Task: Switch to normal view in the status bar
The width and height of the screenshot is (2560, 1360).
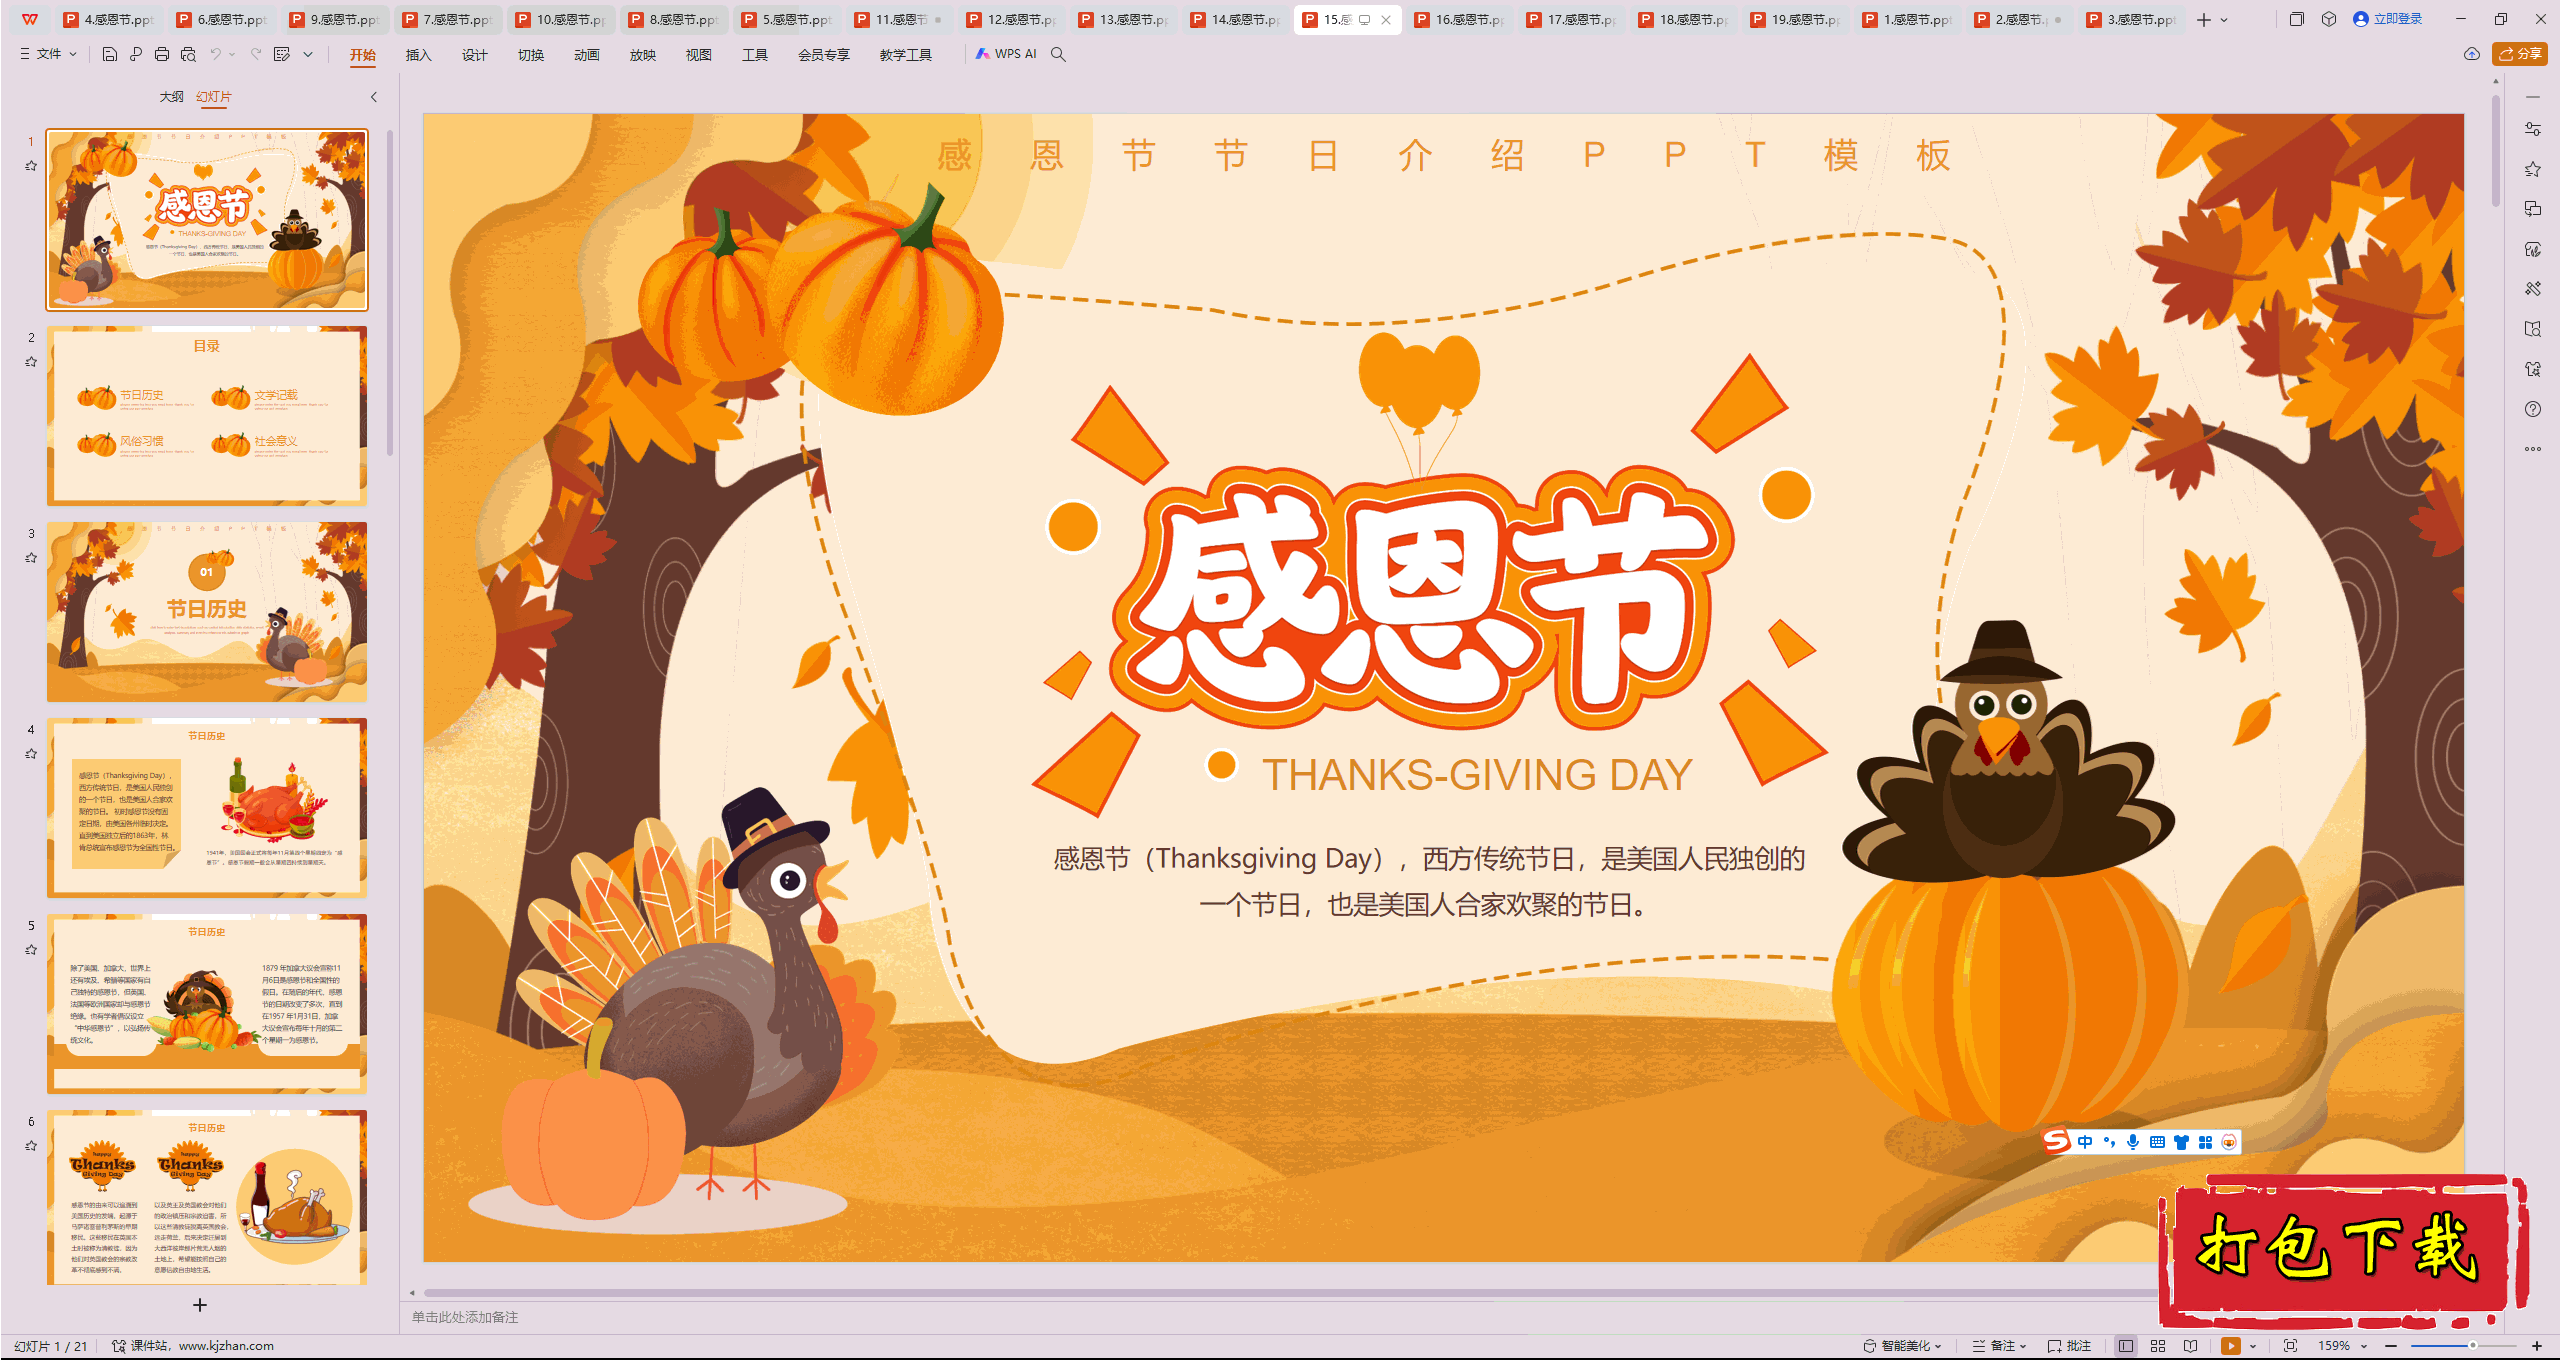Action: point(2126,1346)
